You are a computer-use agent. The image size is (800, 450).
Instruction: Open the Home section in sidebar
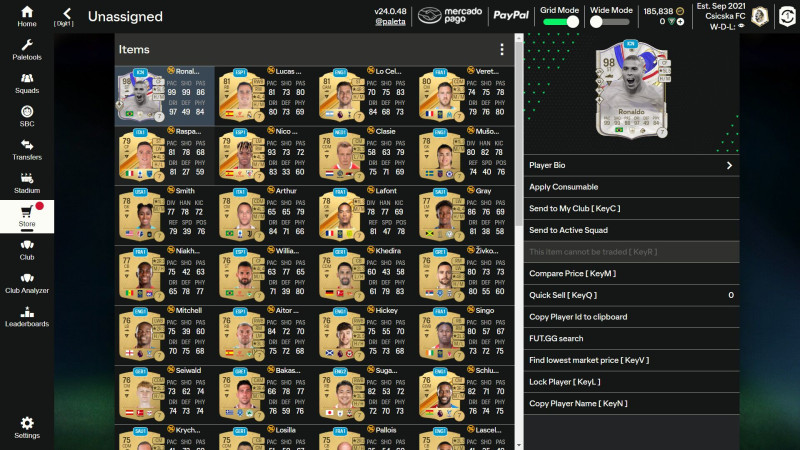(27, 16)
